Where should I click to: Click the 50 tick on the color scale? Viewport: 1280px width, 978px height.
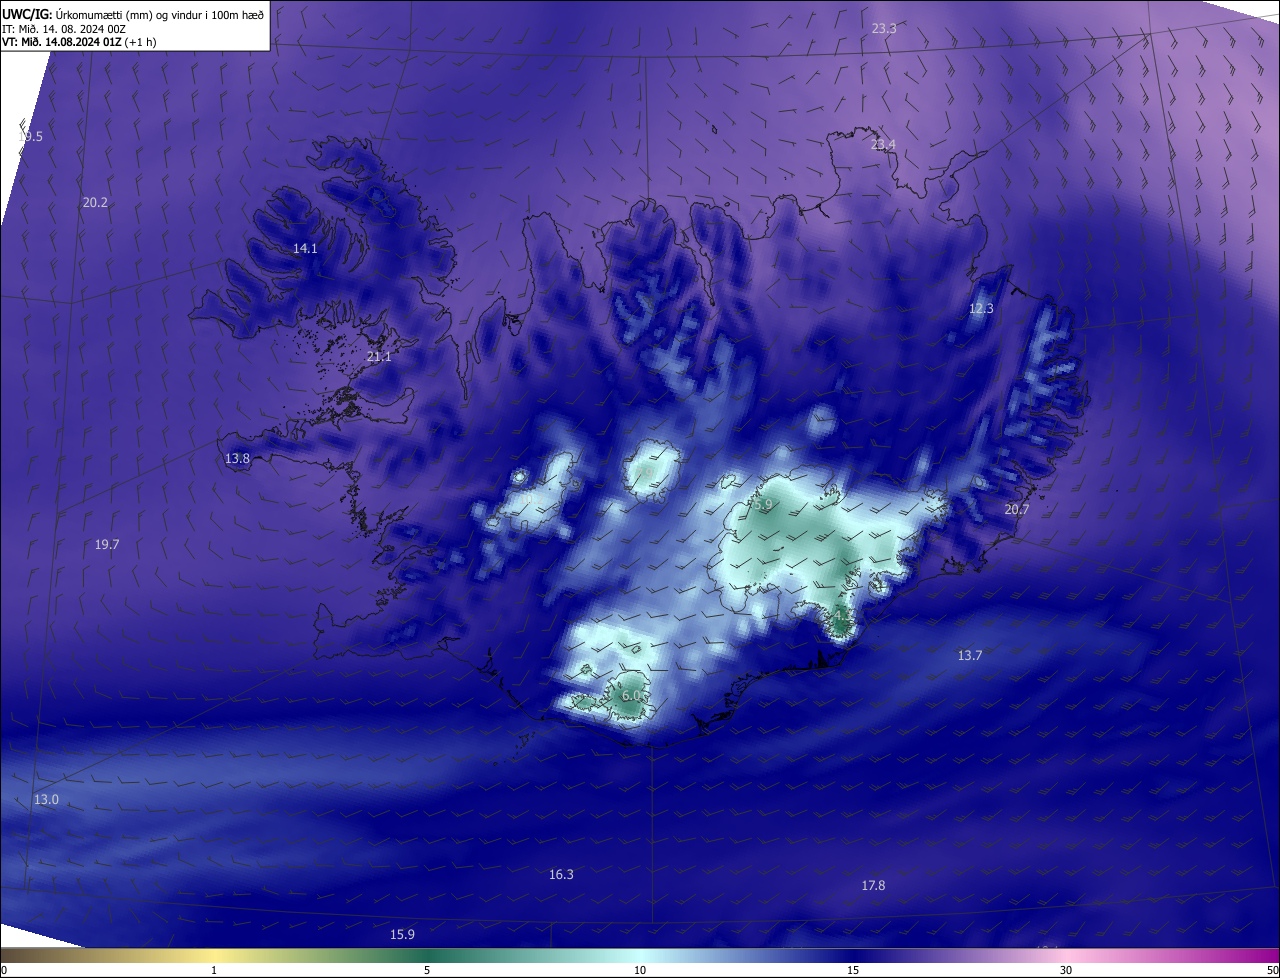tap(1272, 970)
